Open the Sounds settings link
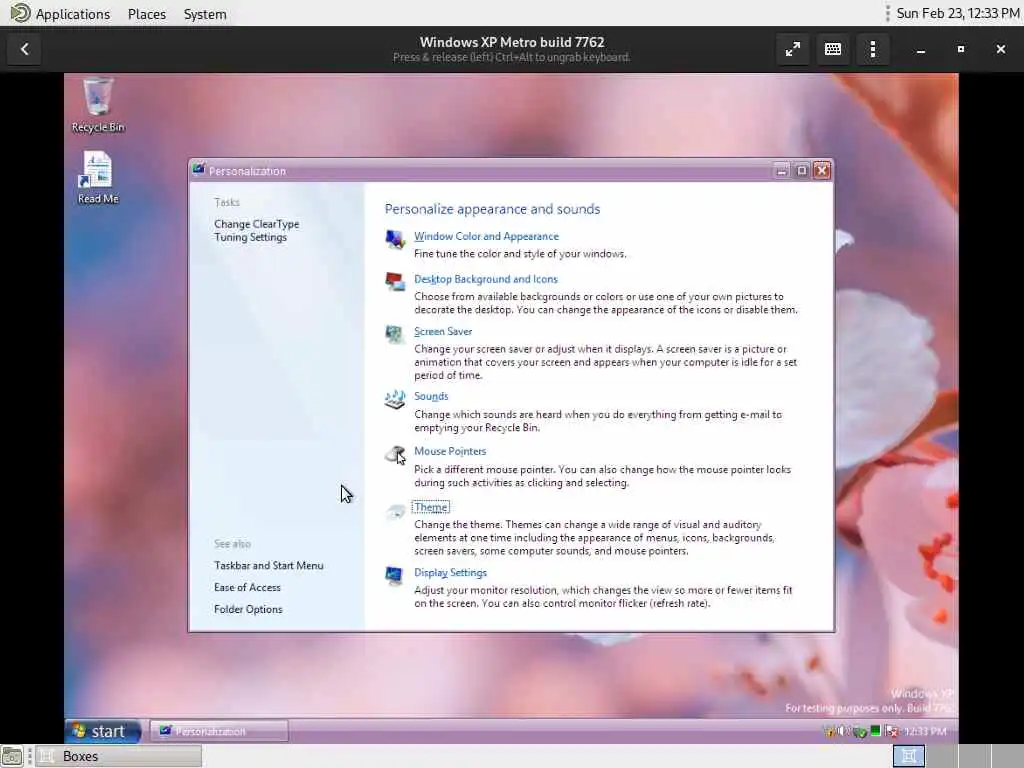Viewport: 1024px width, 768px height. (x=431, y=396)
